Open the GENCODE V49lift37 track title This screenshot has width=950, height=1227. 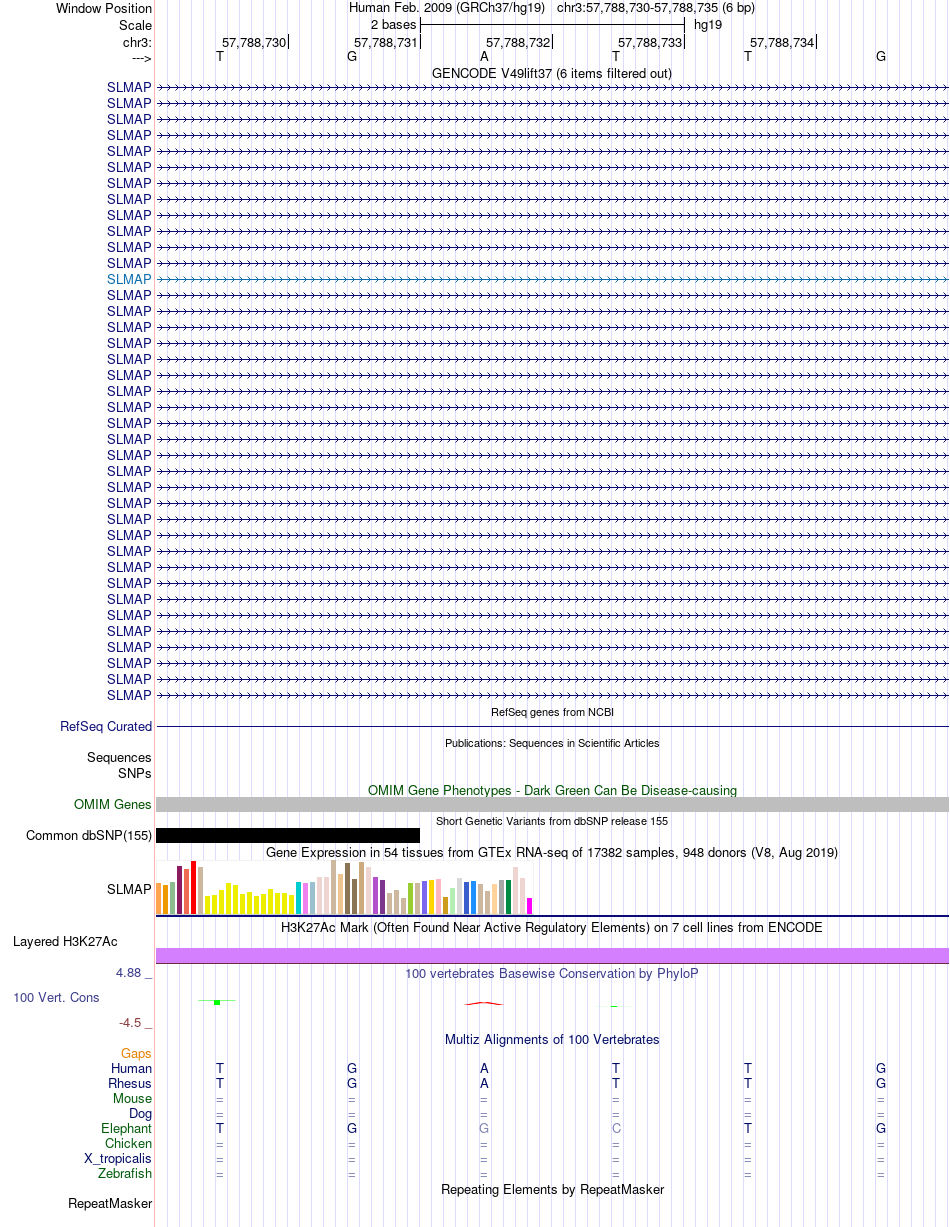552,74
